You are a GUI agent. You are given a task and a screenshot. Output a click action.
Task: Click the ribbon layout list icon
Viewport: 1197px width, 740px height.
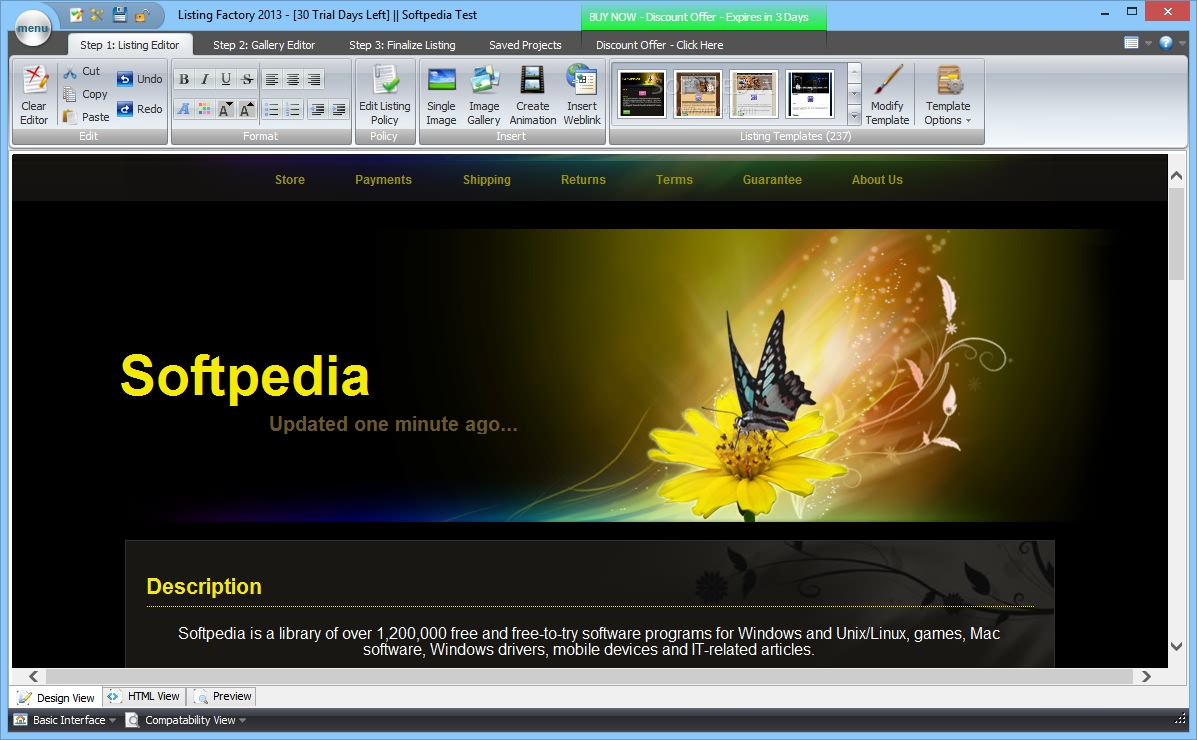click(x=1131, y=43)
